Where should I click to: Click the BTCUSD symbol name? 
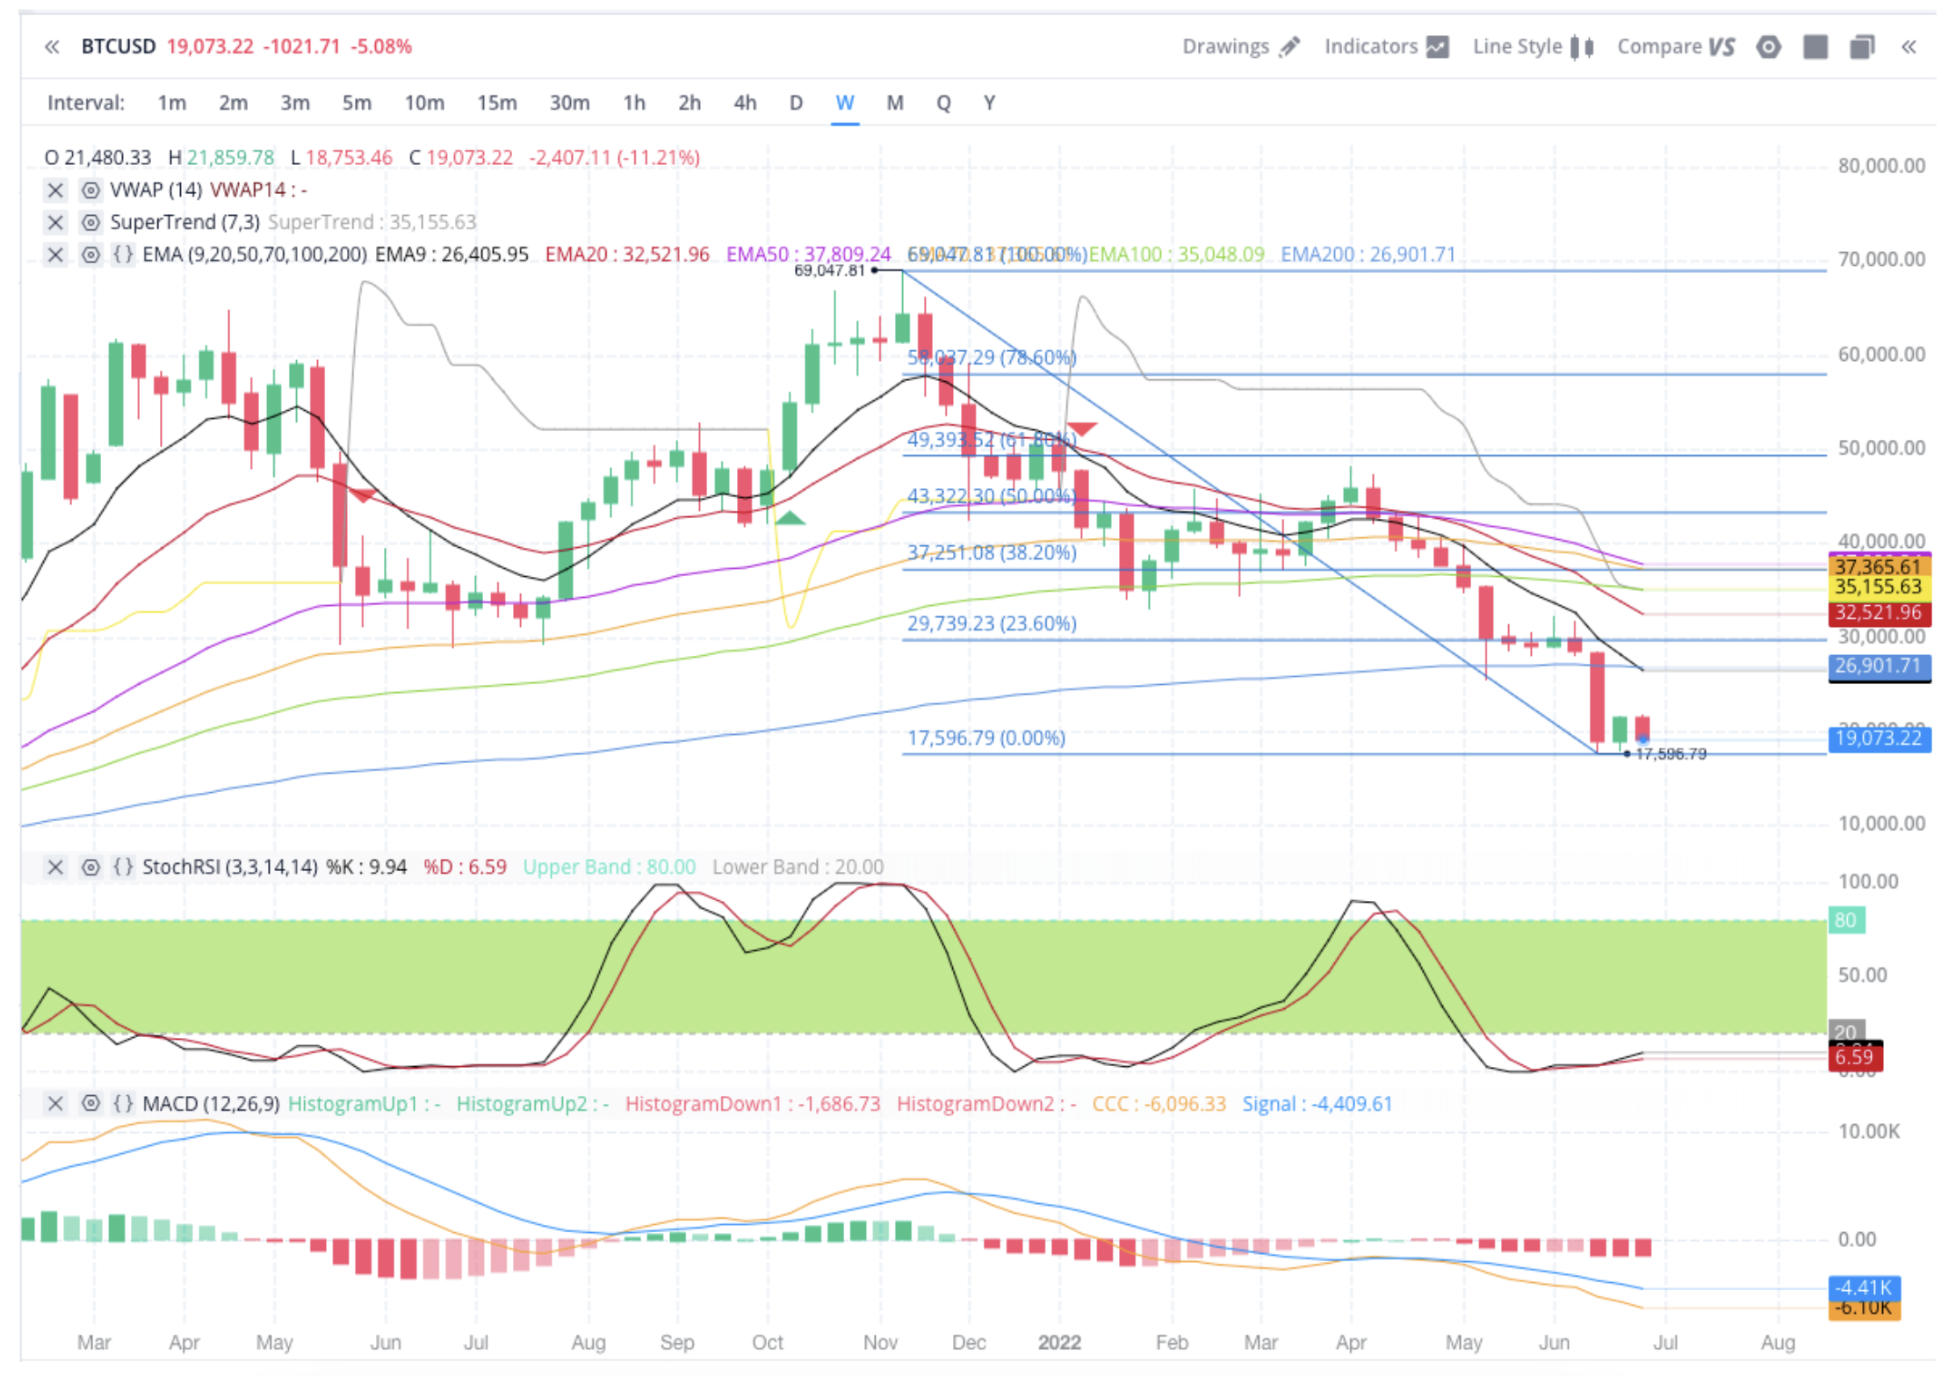[118, 46]
